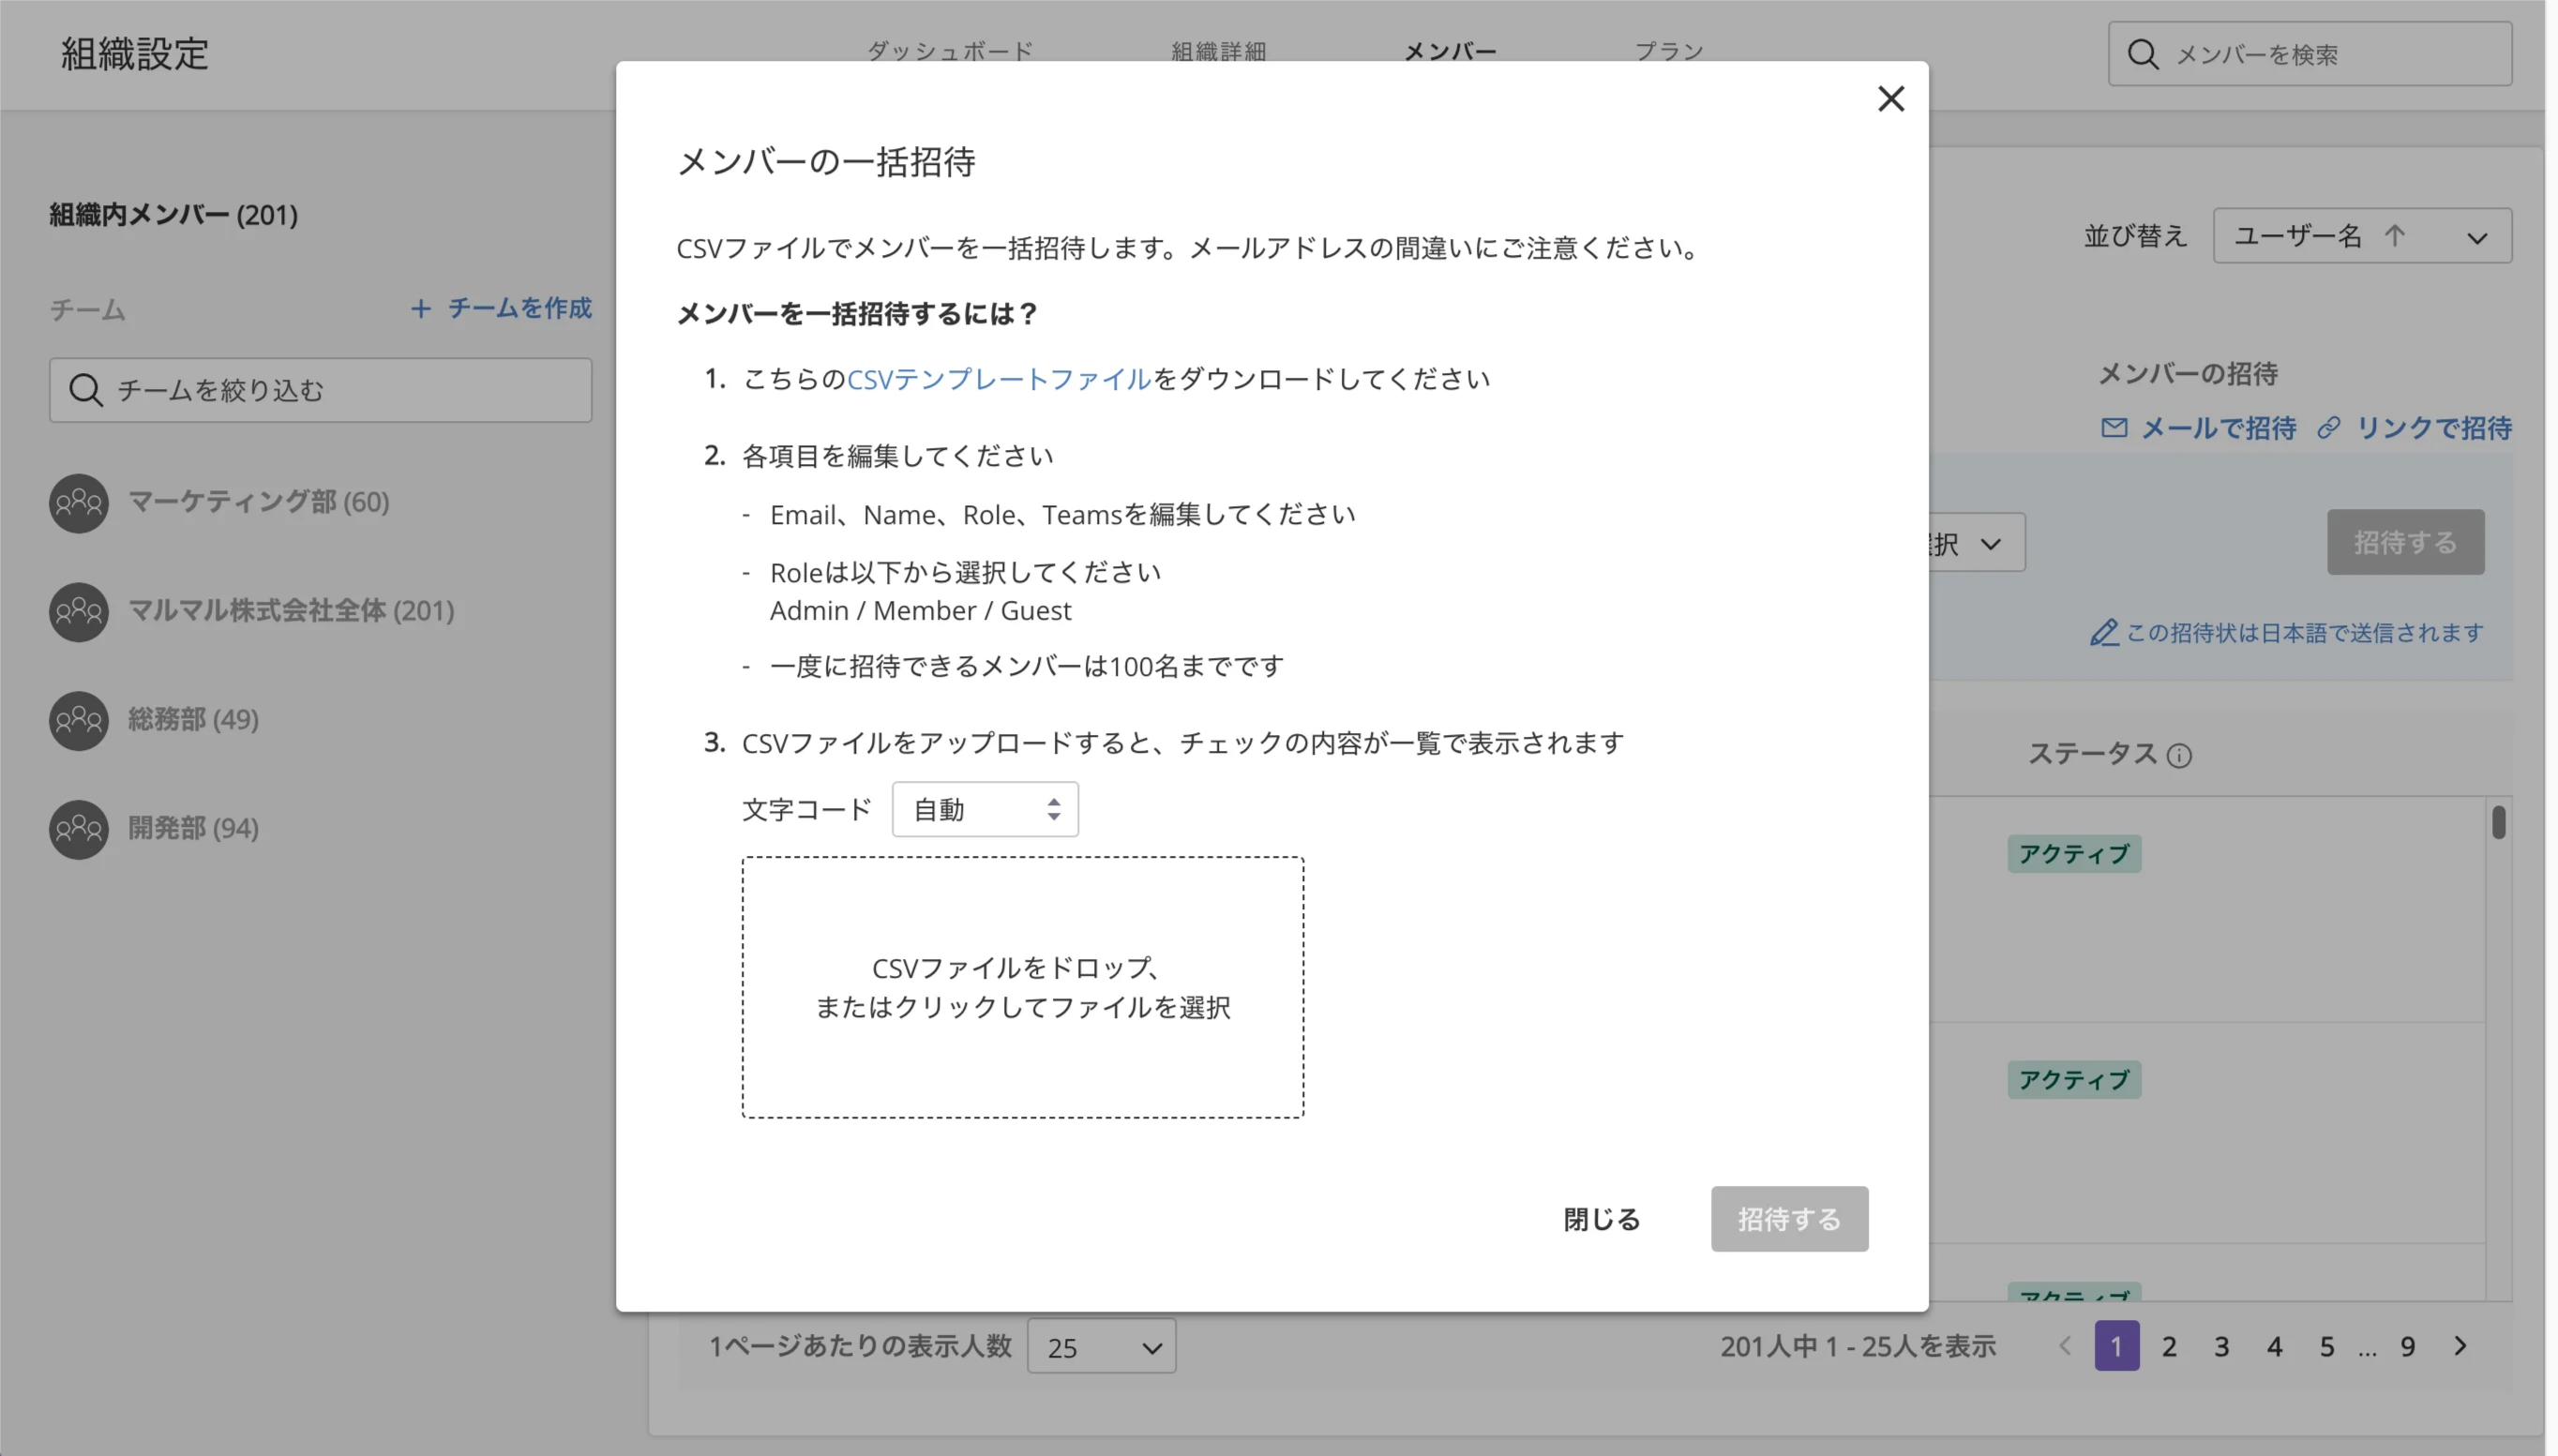The width and height of the screenshot is (2558, 1456).
Task: Click the dialog's 招待する button
Action: pyautogui.click(x=1789, y=1219)
